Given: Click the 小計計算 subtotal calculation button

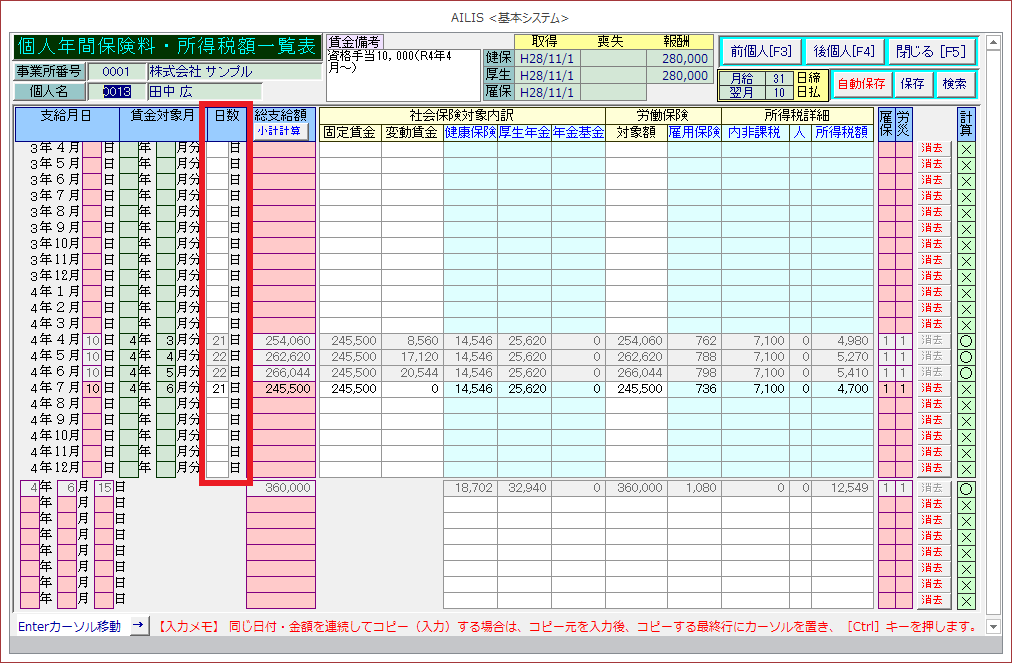Looking at the screenshot, I should (x=281, y=131).
